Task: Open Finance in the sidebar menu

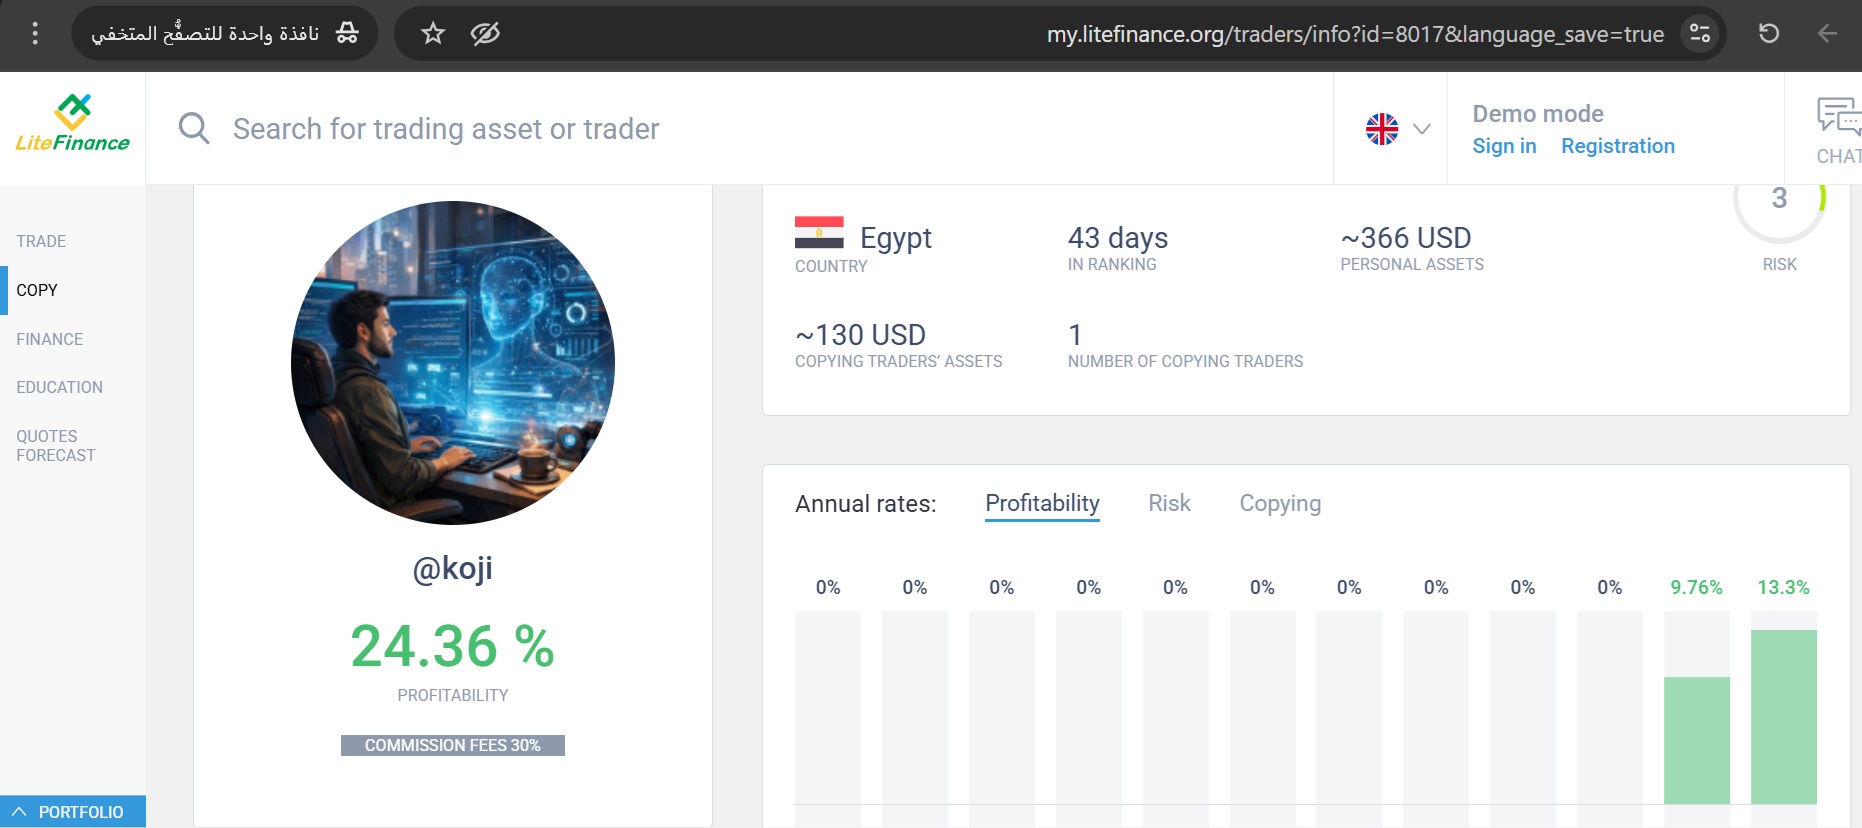Action: point(50,339)
